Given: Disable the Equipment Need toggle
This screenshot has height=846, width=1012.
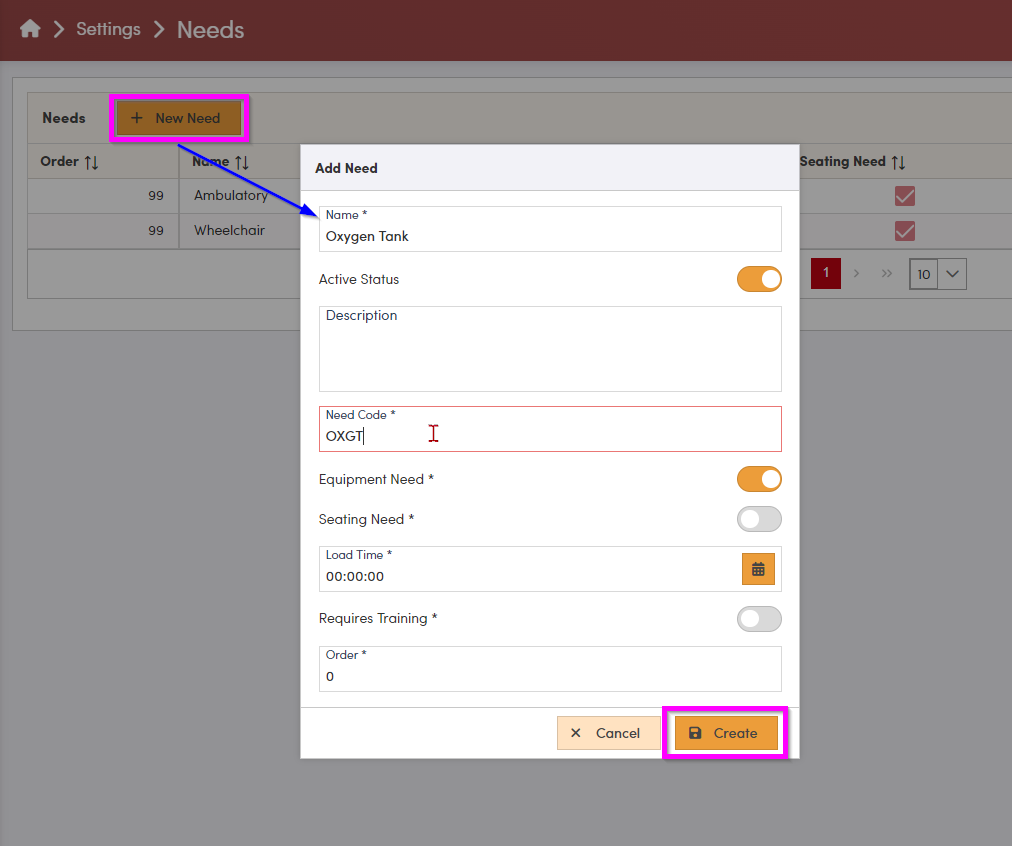Looking at the screenshot, I should point(759,480).
